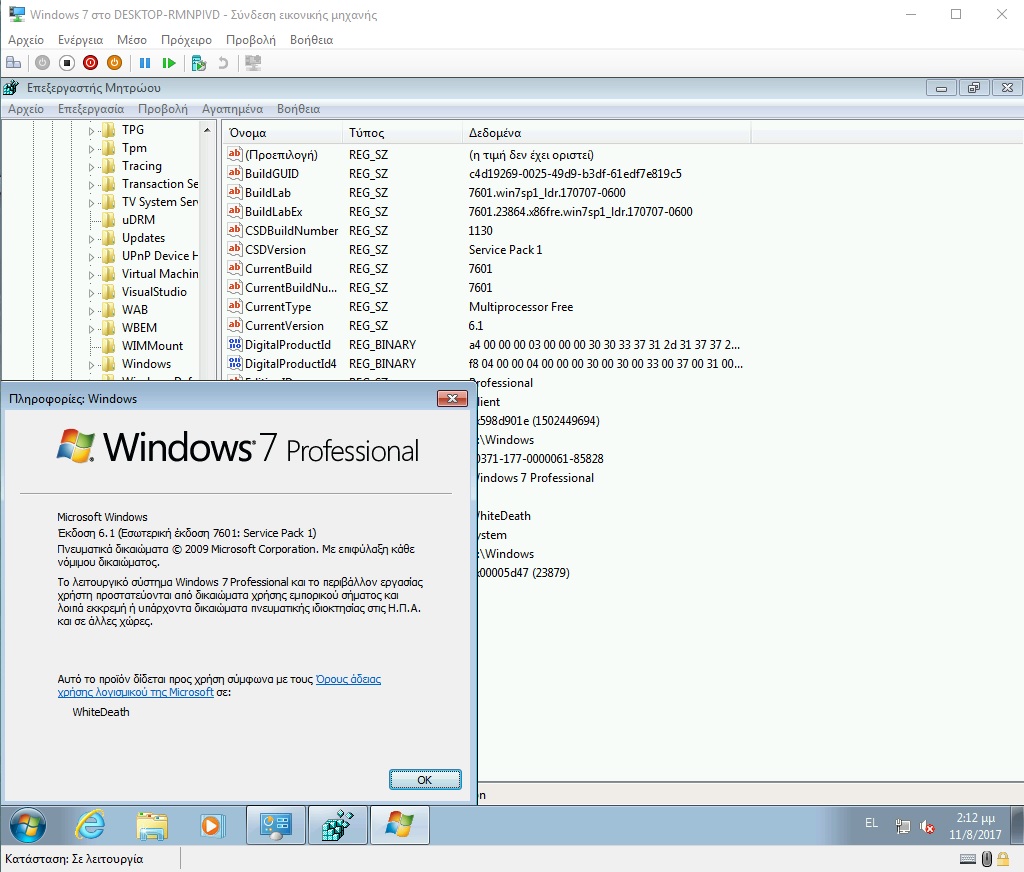Reset the VM using the green play-bar icon
The height and width of the screenshot is (872, 1024).
(x=169, y=63)
